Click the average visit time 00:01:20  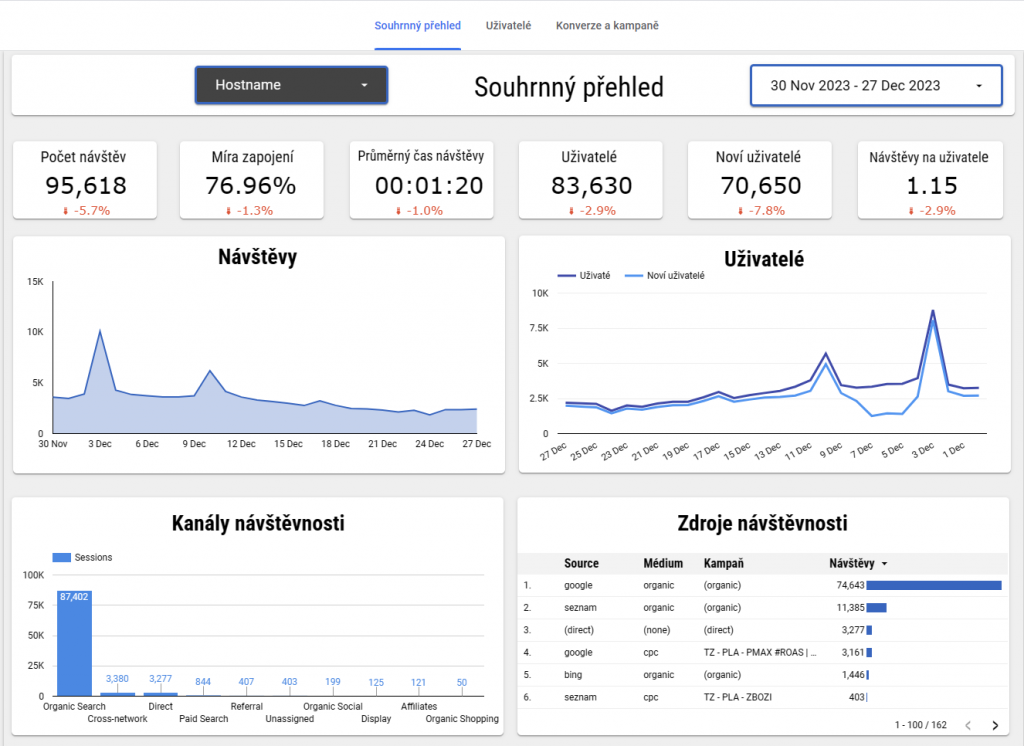tap(429, 186)
